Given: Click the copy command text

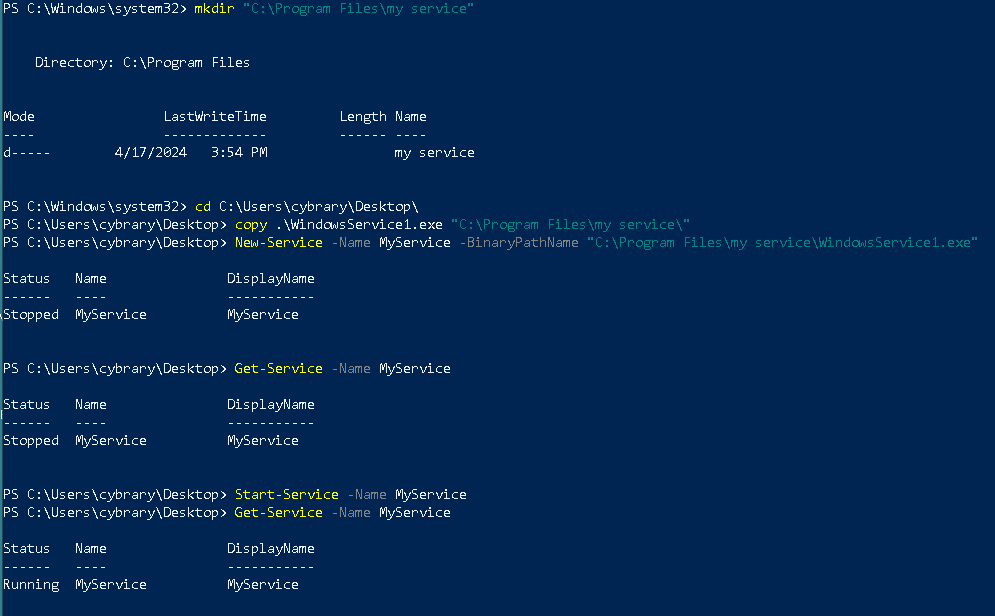Looking at the screenshot, I should pyautogui.click(x=250, y=225).
